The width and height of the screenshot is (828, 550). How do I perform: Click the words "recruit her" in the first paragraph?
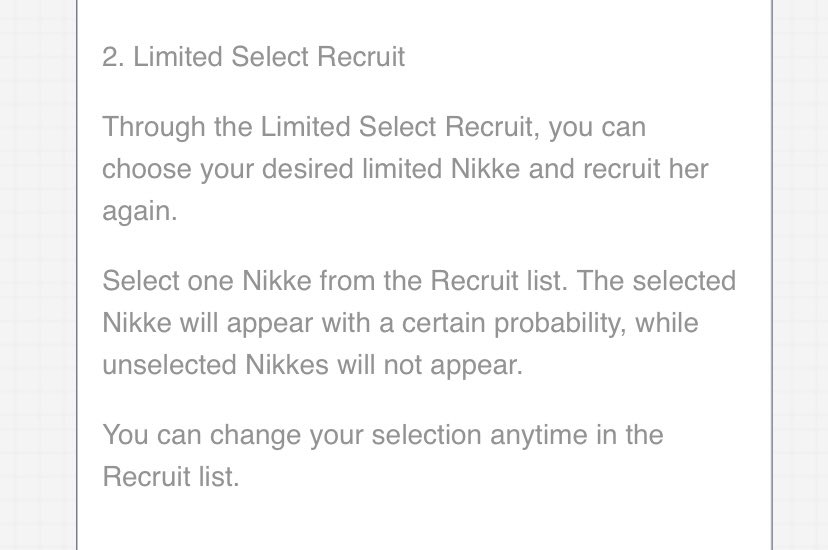tap(646, 169)
